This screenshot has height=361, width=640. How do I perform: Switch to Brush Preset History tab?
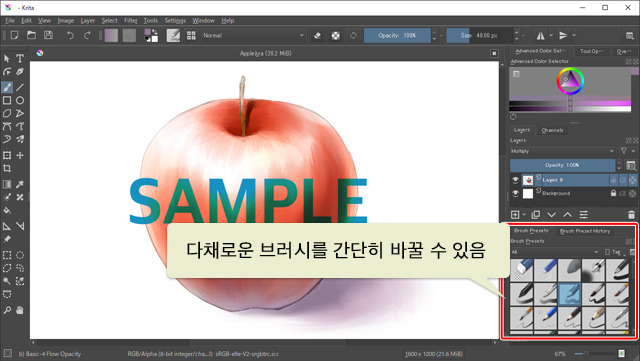click(x=585, y=231)
